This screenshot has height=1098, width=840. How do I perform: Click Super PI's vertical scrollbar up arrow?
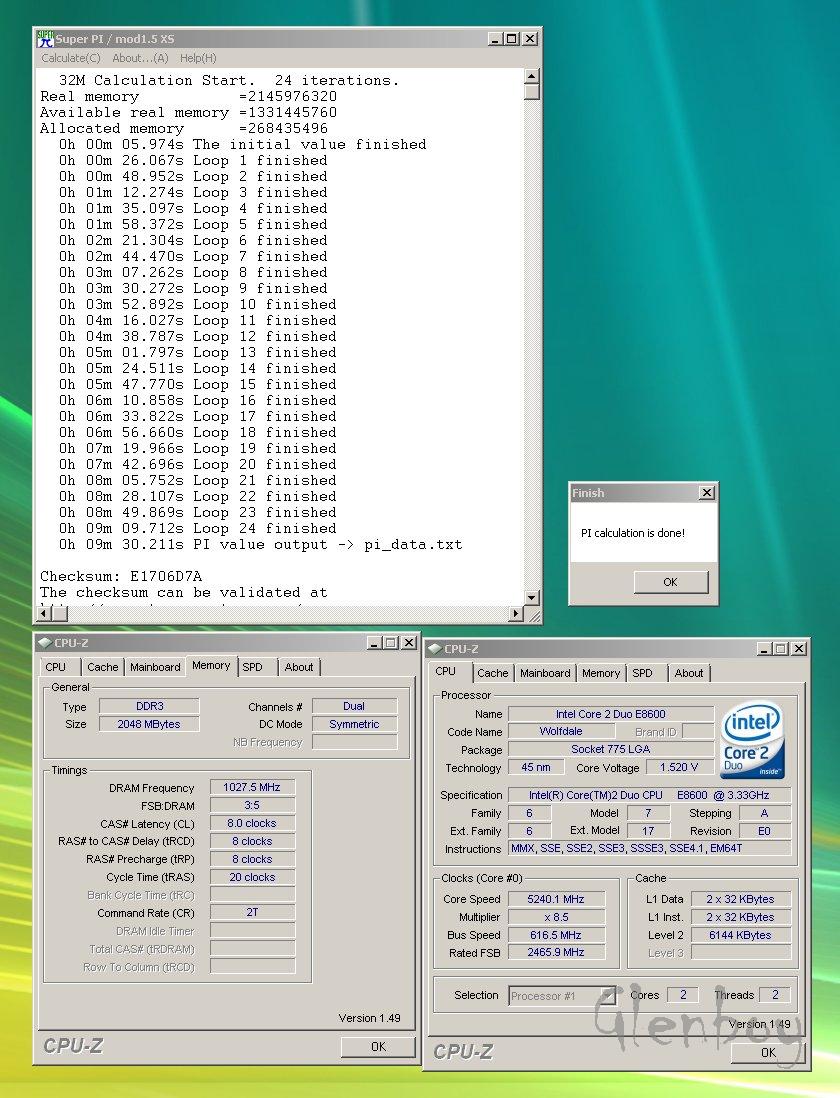[x=531, y=76]
